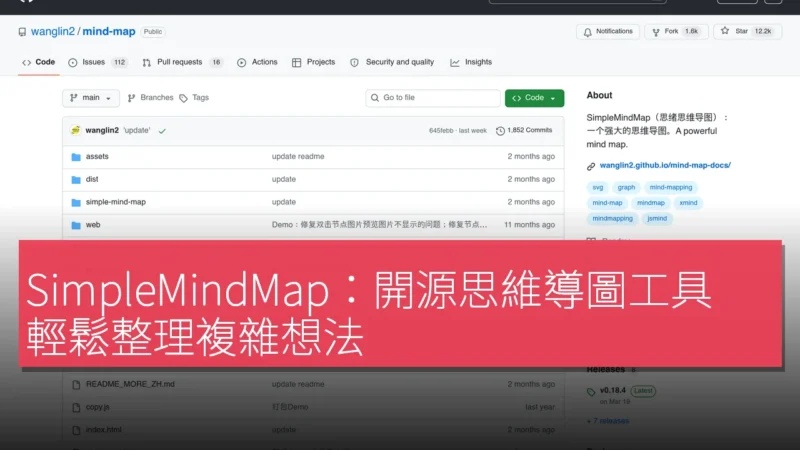
Task: Select the xmind topic tag
Action: [x=688, y=203]
